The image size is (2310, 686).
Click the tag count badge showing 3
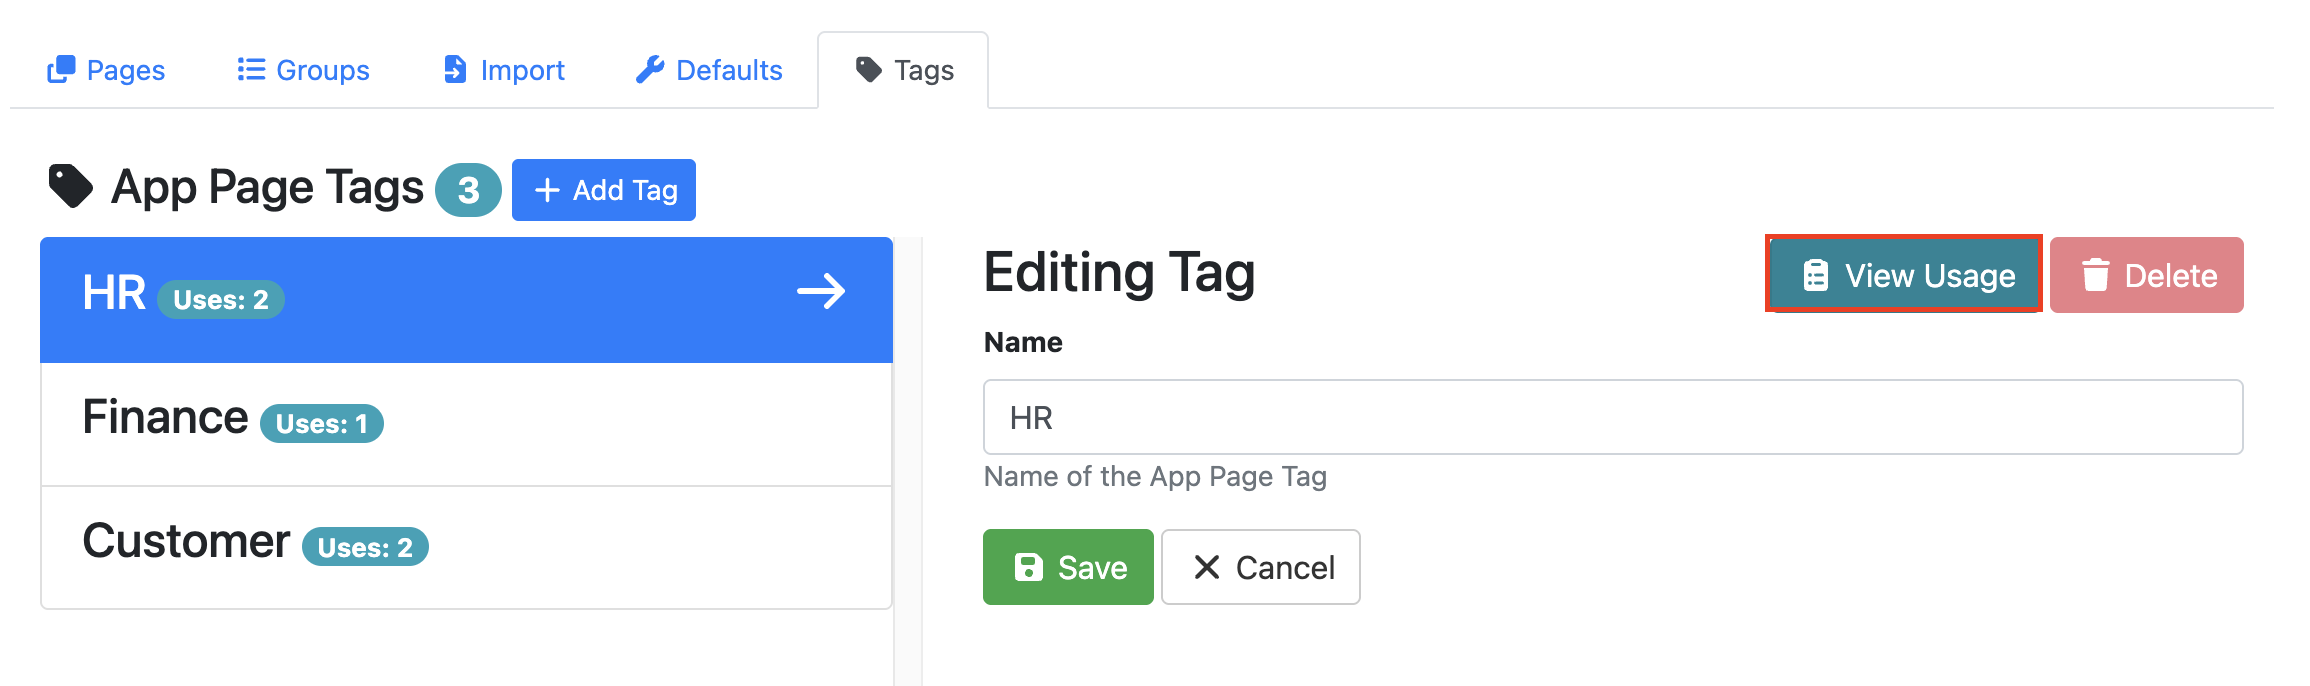[x=468, y=190]
